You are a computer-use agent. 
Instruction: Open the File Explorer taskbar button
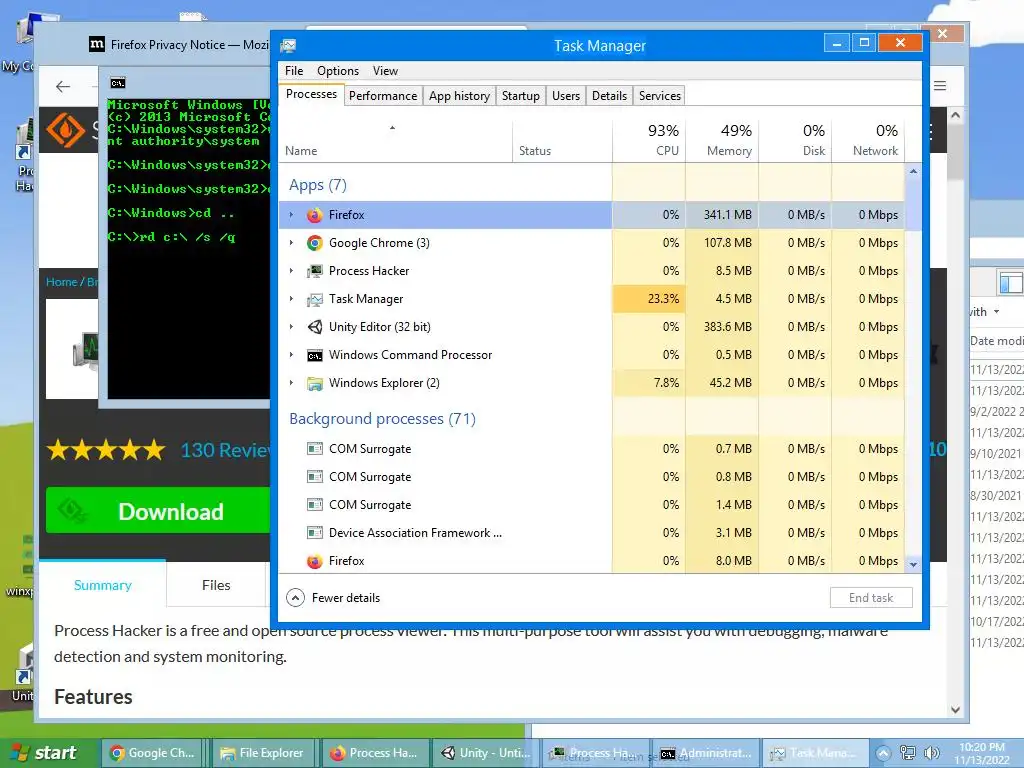coord(263,753)
